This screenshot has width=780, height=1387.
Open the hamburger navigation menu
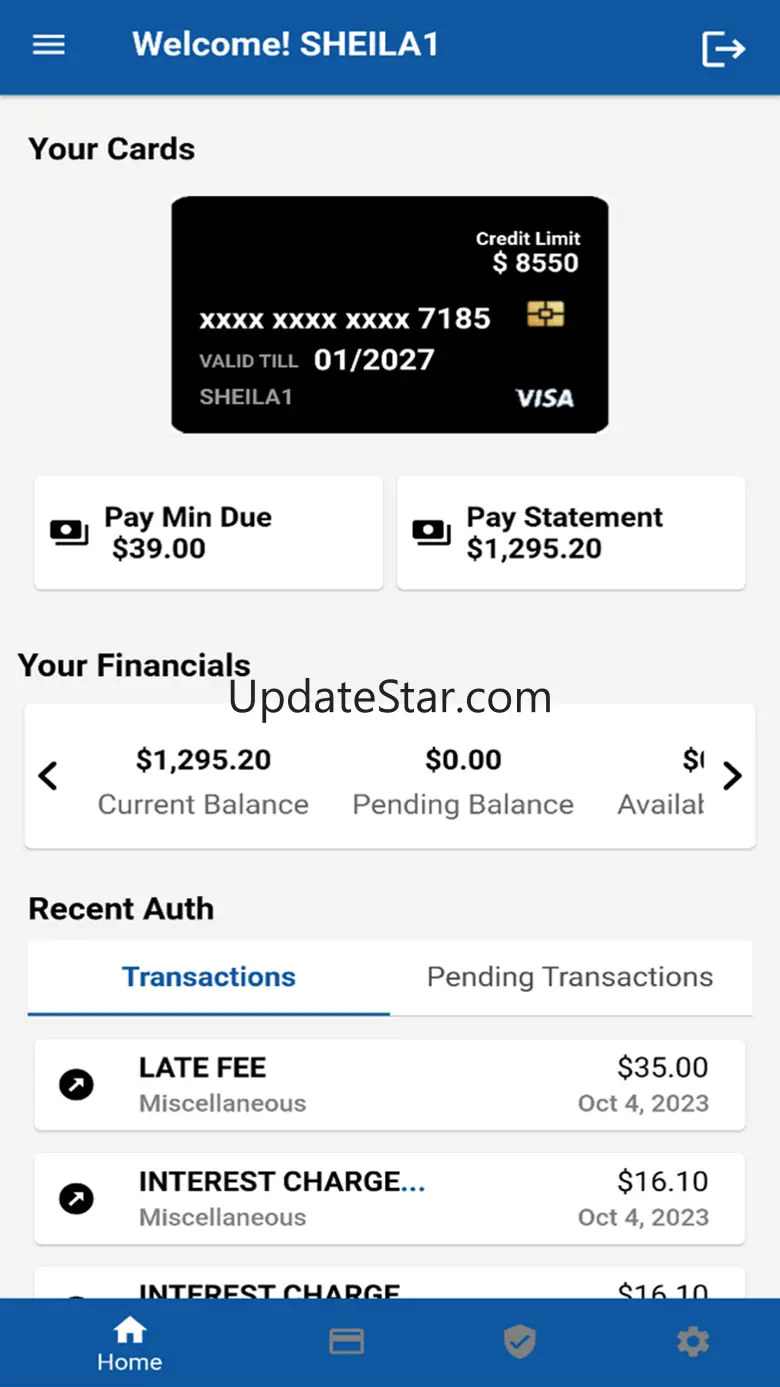(x=49, y=45)
